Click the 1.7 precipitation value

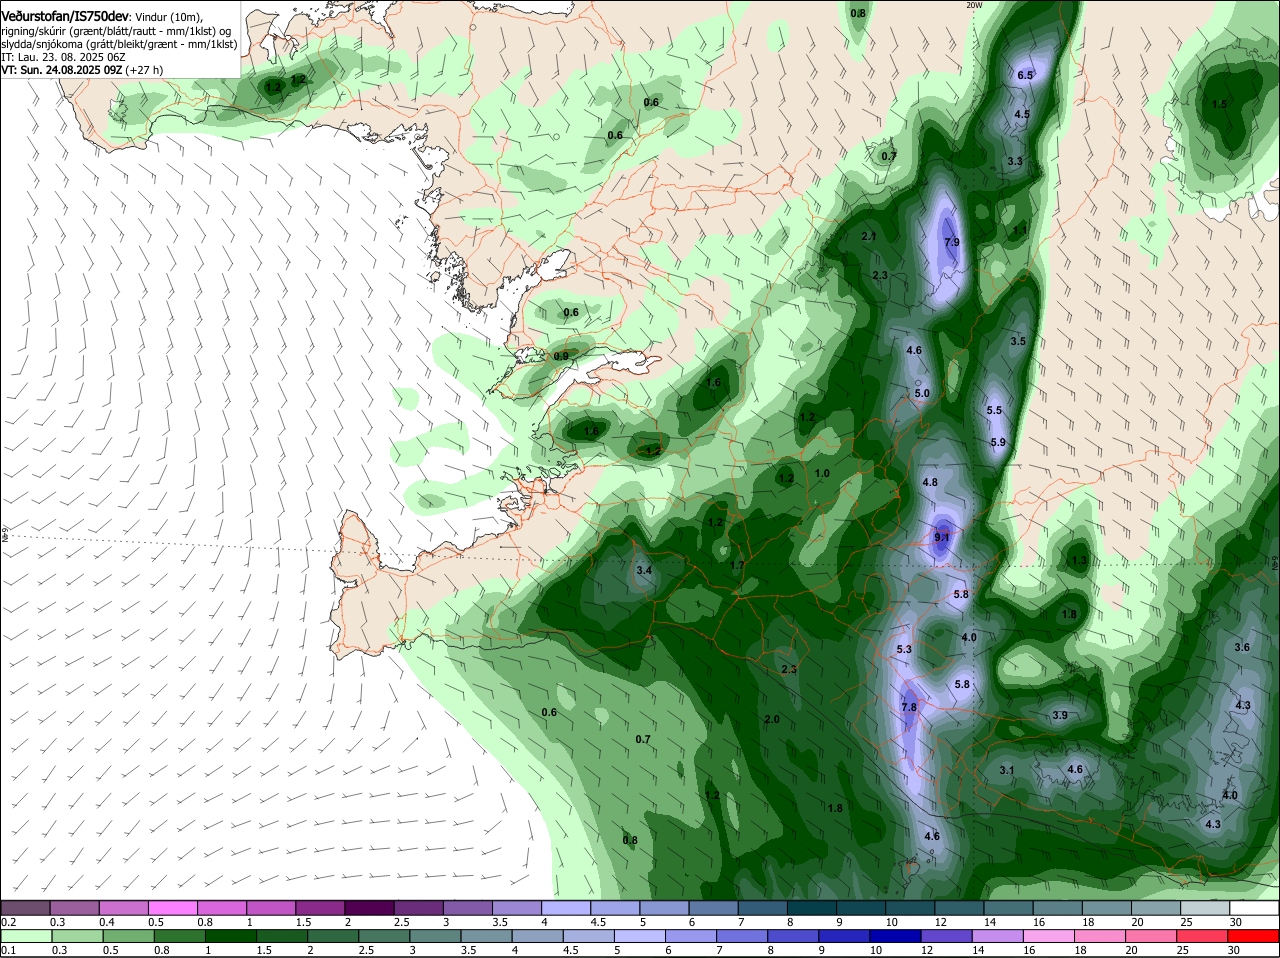pos(737,565)
